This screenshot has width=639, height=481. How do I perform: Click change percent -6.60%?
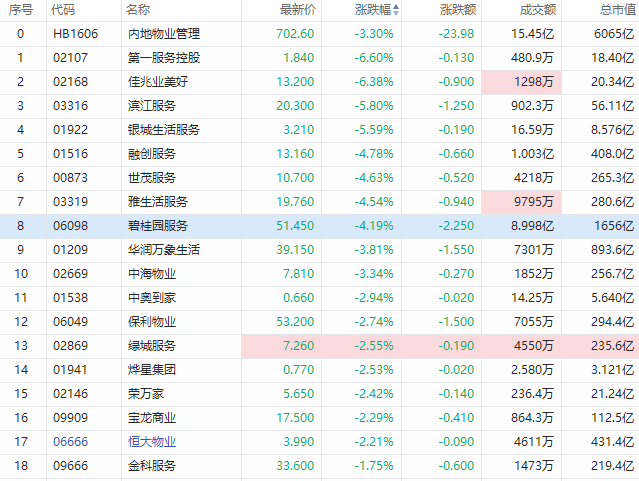(374, 57)
